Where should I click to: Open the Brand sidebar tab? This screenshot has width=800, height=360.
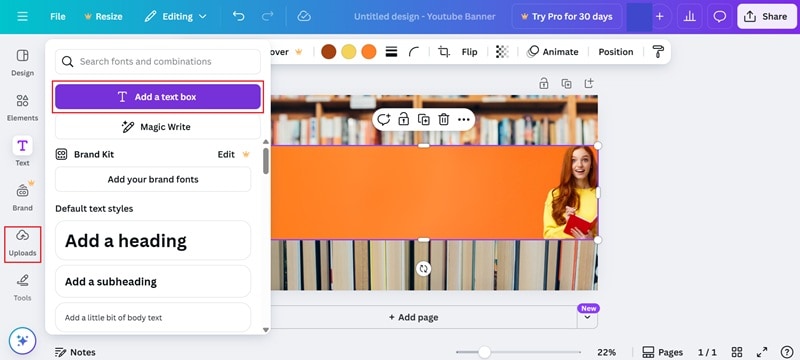22,197
